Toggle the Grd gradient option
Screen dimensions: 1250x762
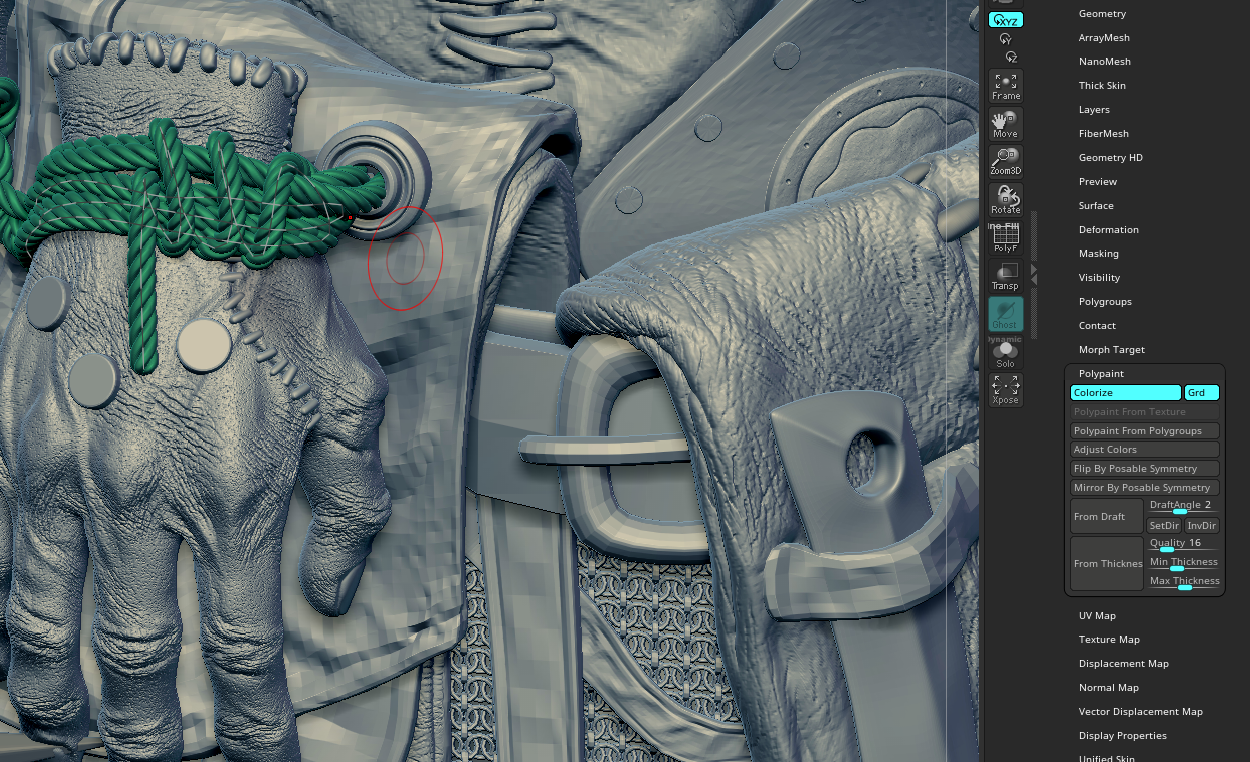tap(1202, 393)
